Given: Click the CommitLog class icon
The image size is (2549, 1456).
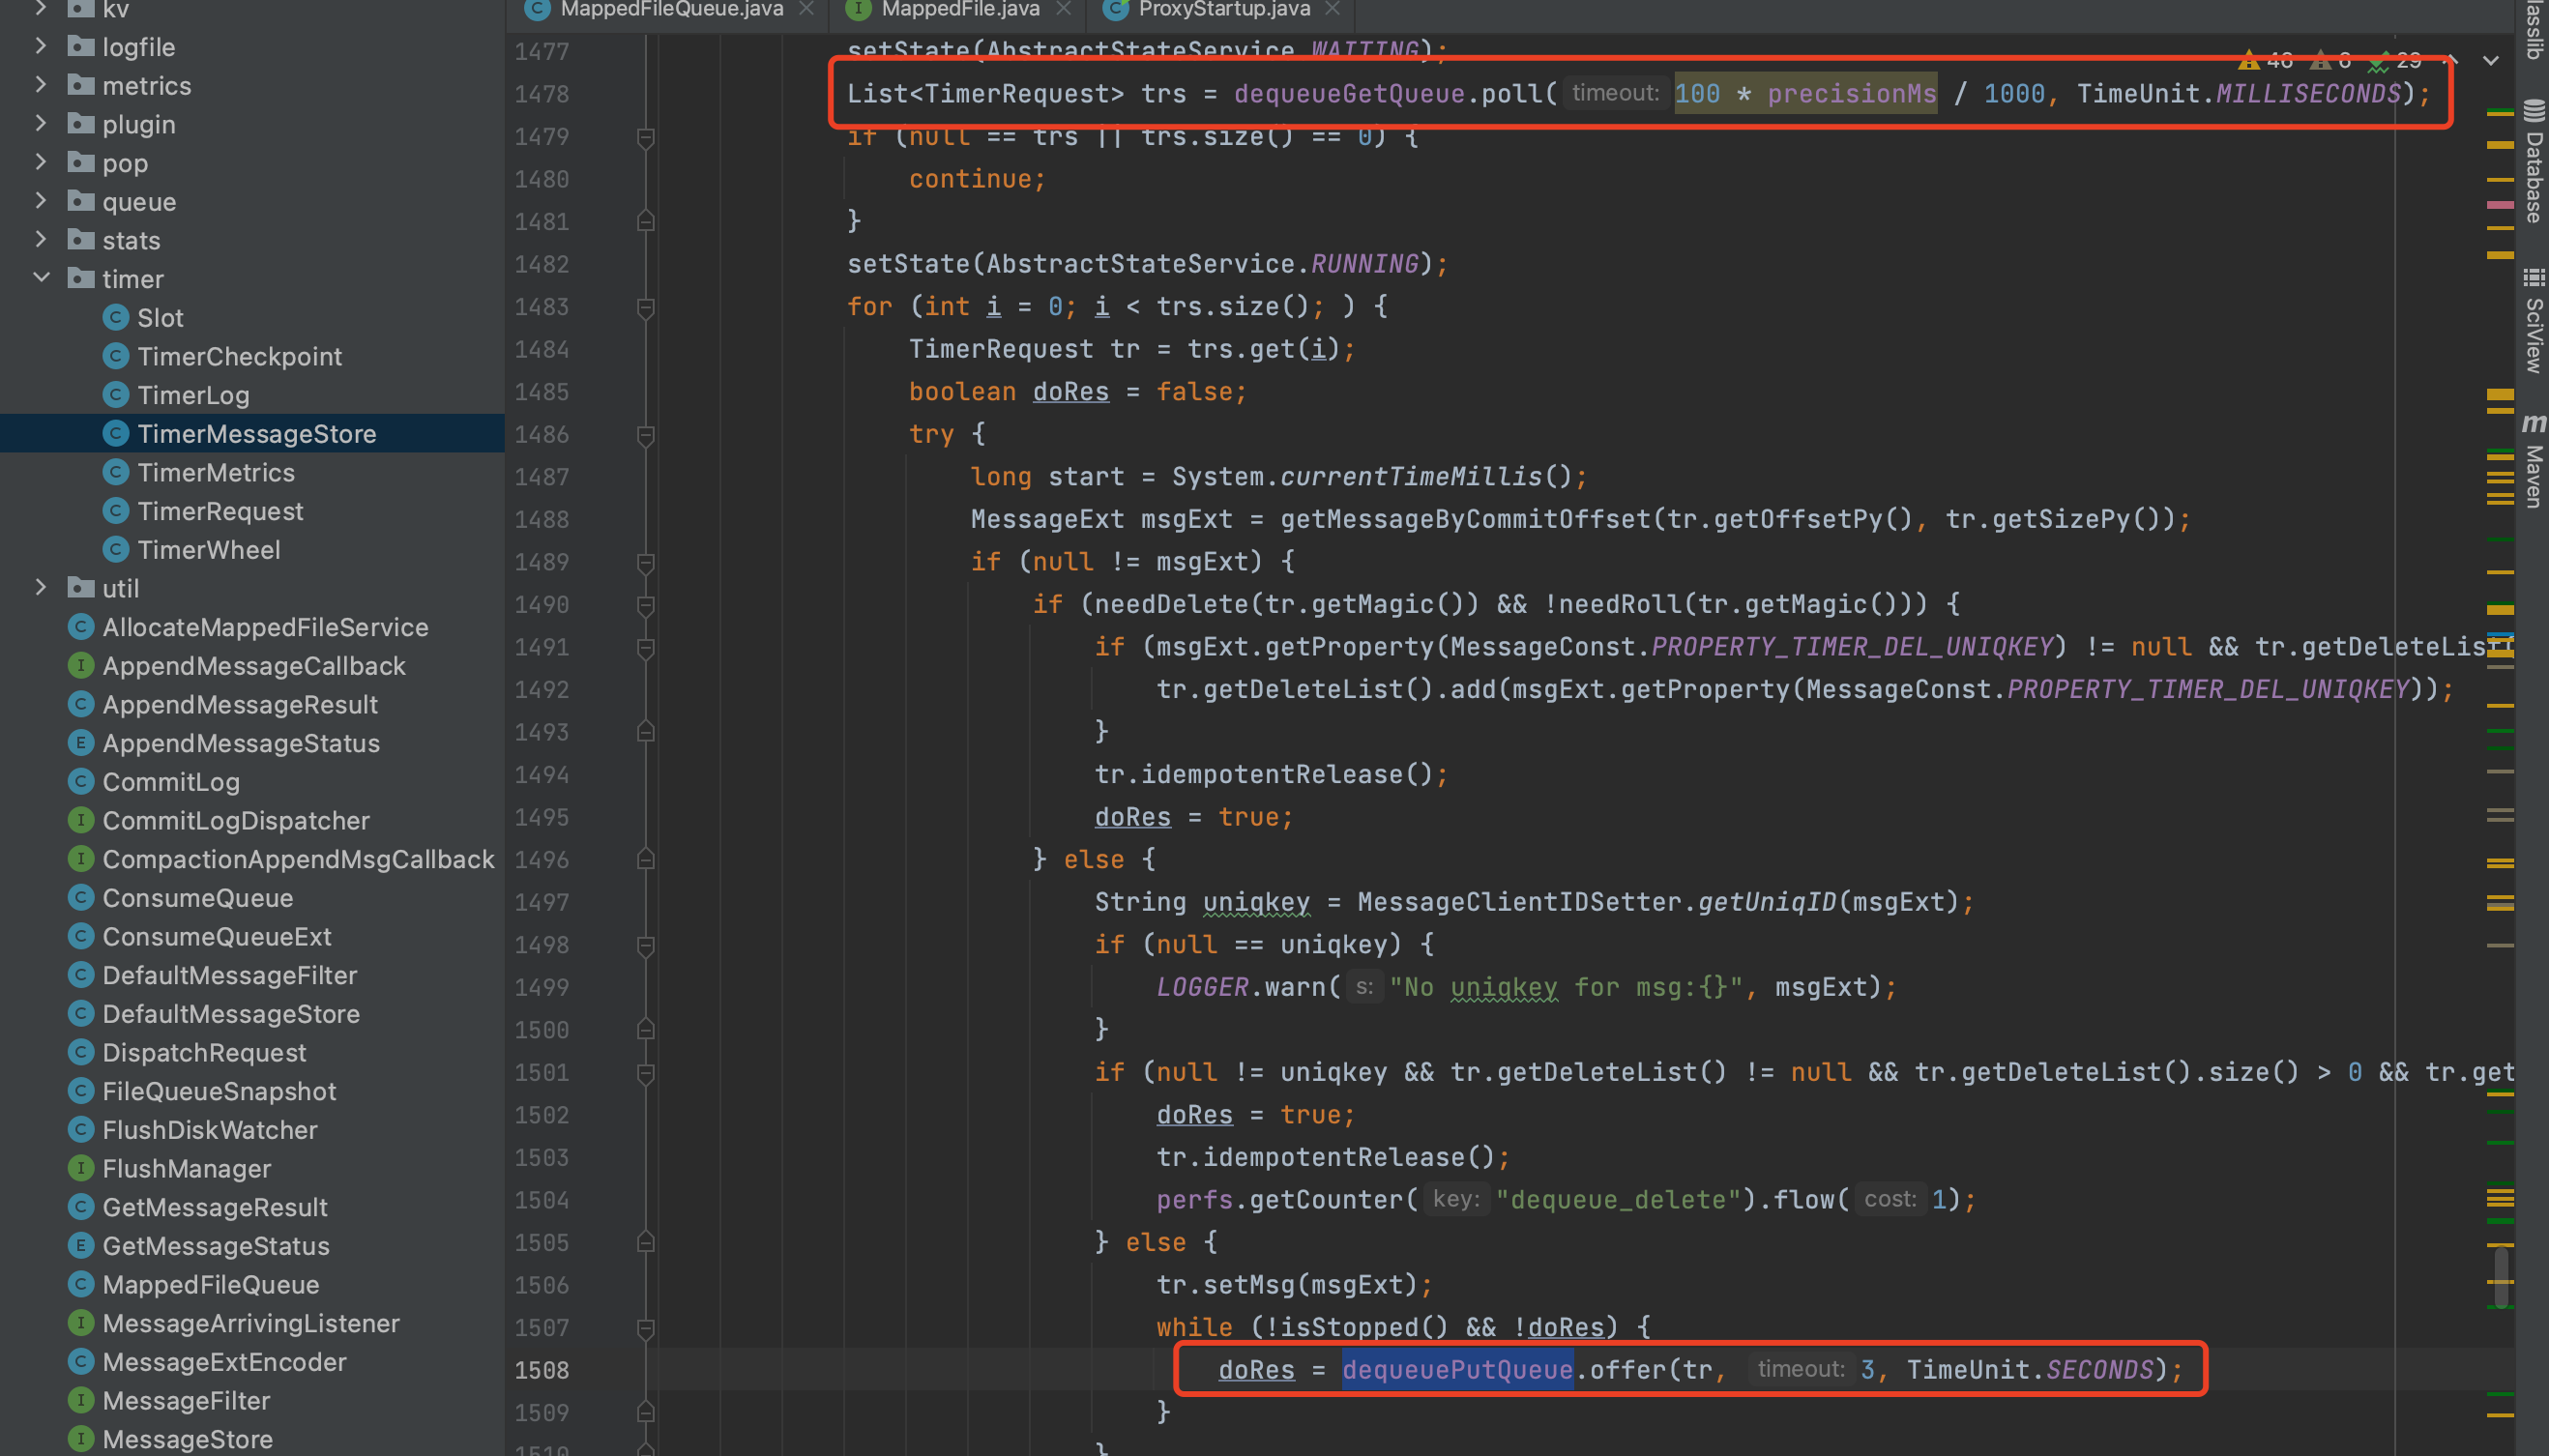Looking at the screenshot, I should coord(82,781).
